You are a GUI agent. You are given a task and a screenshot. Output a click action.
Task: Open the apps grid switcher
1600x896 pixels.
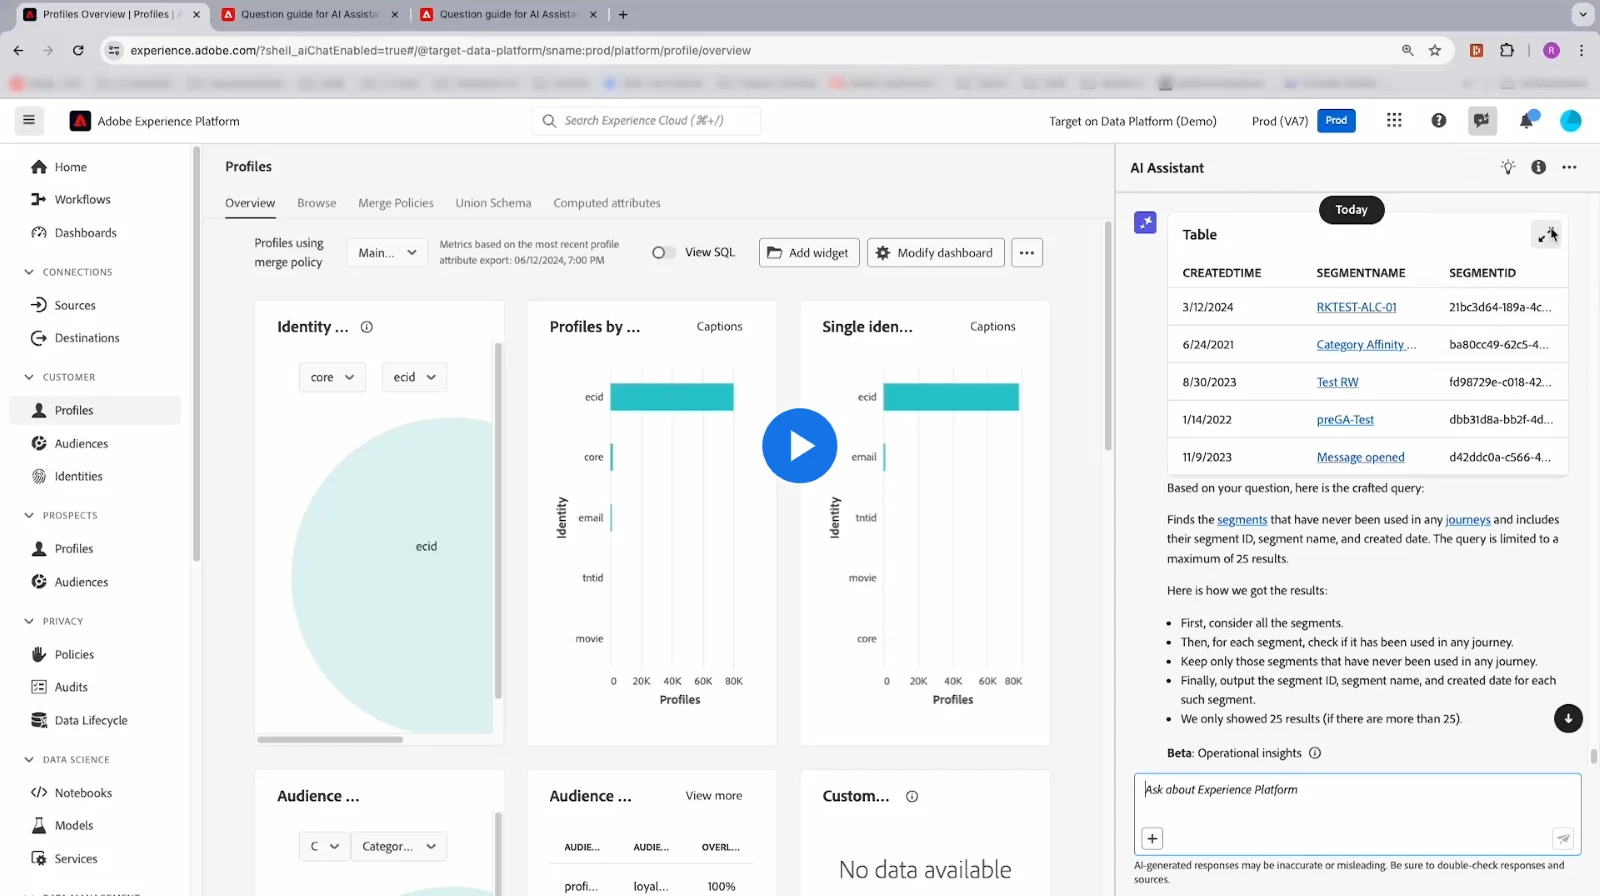point(1394,120)
